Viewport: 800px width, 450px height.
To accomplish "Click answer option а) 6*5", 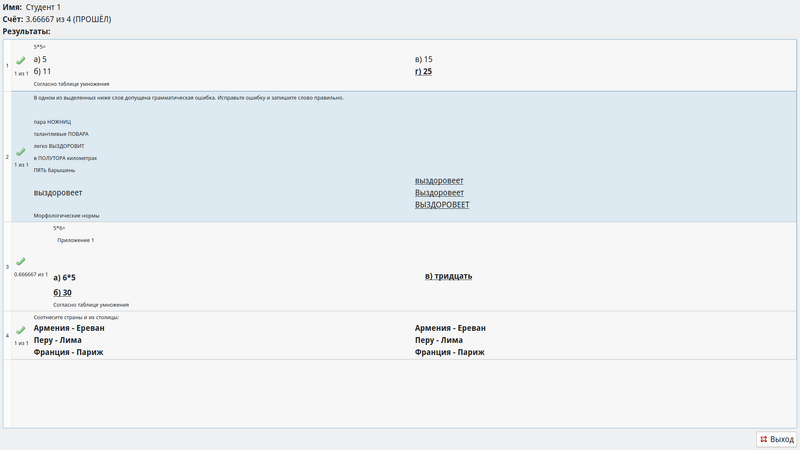I will (64, 277).
